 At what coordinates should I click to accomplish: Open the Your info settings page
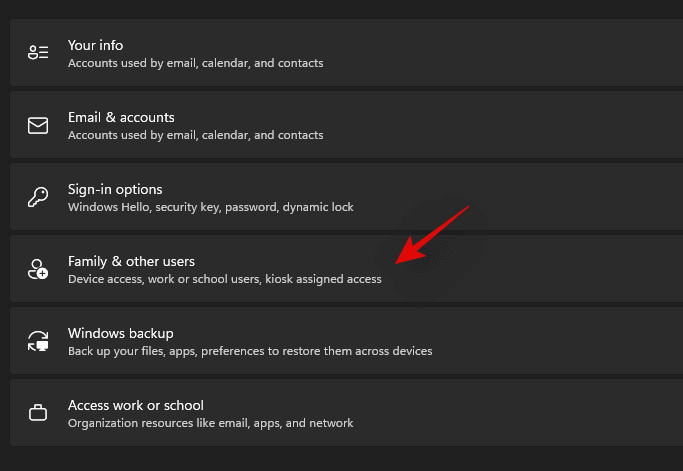pyautogui.click(x=95, y=45)
